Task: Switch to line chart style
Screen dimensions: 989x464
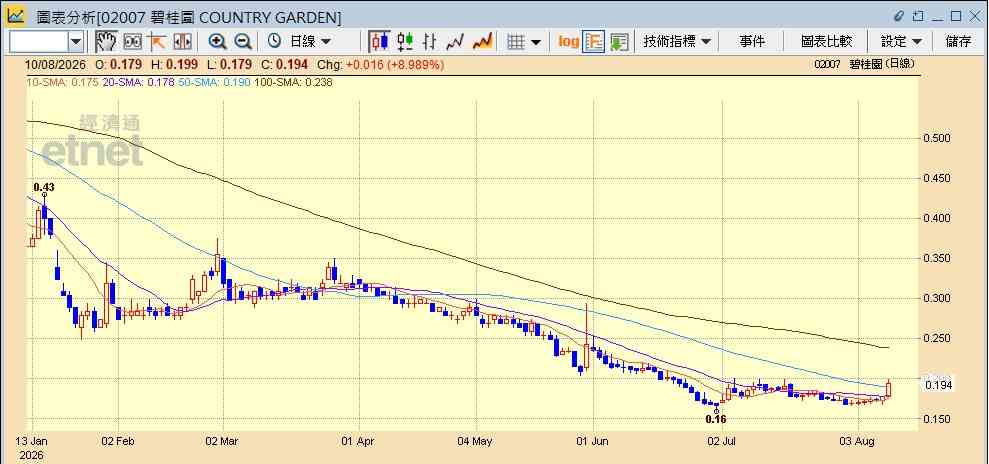Action: (455, 42)
